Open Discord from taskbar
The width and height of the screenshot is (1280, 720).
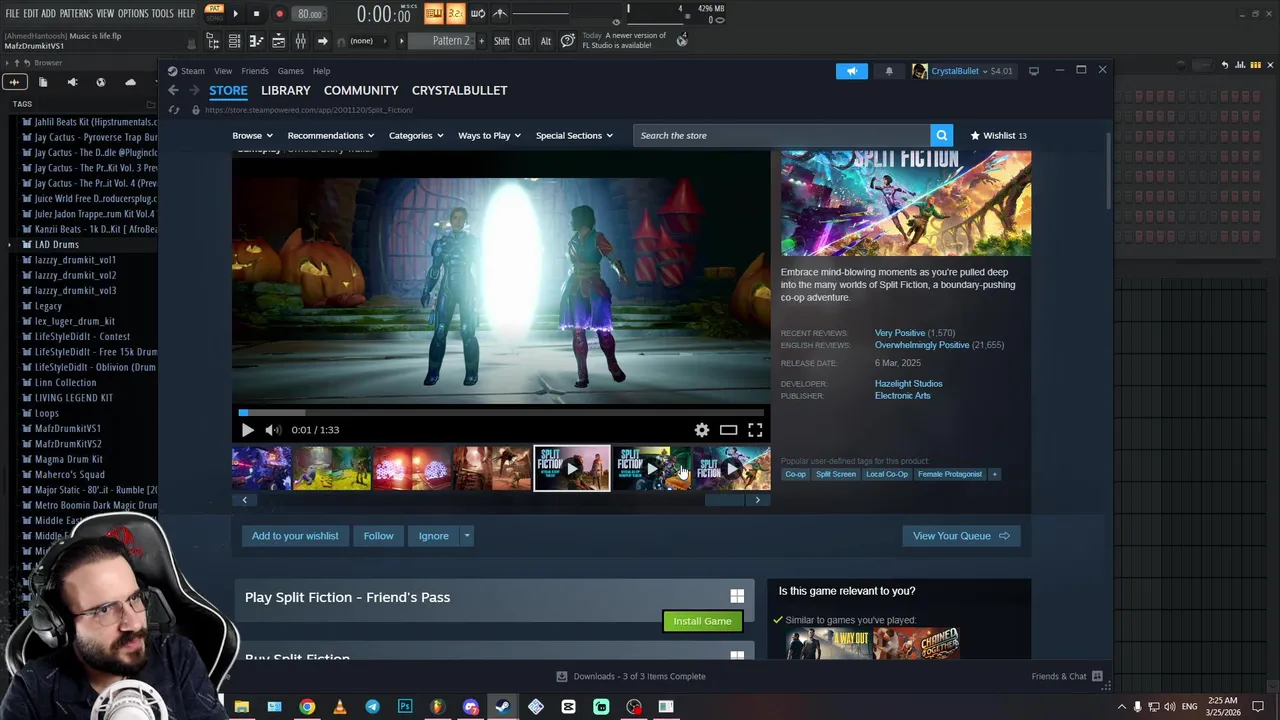point(471,707)
